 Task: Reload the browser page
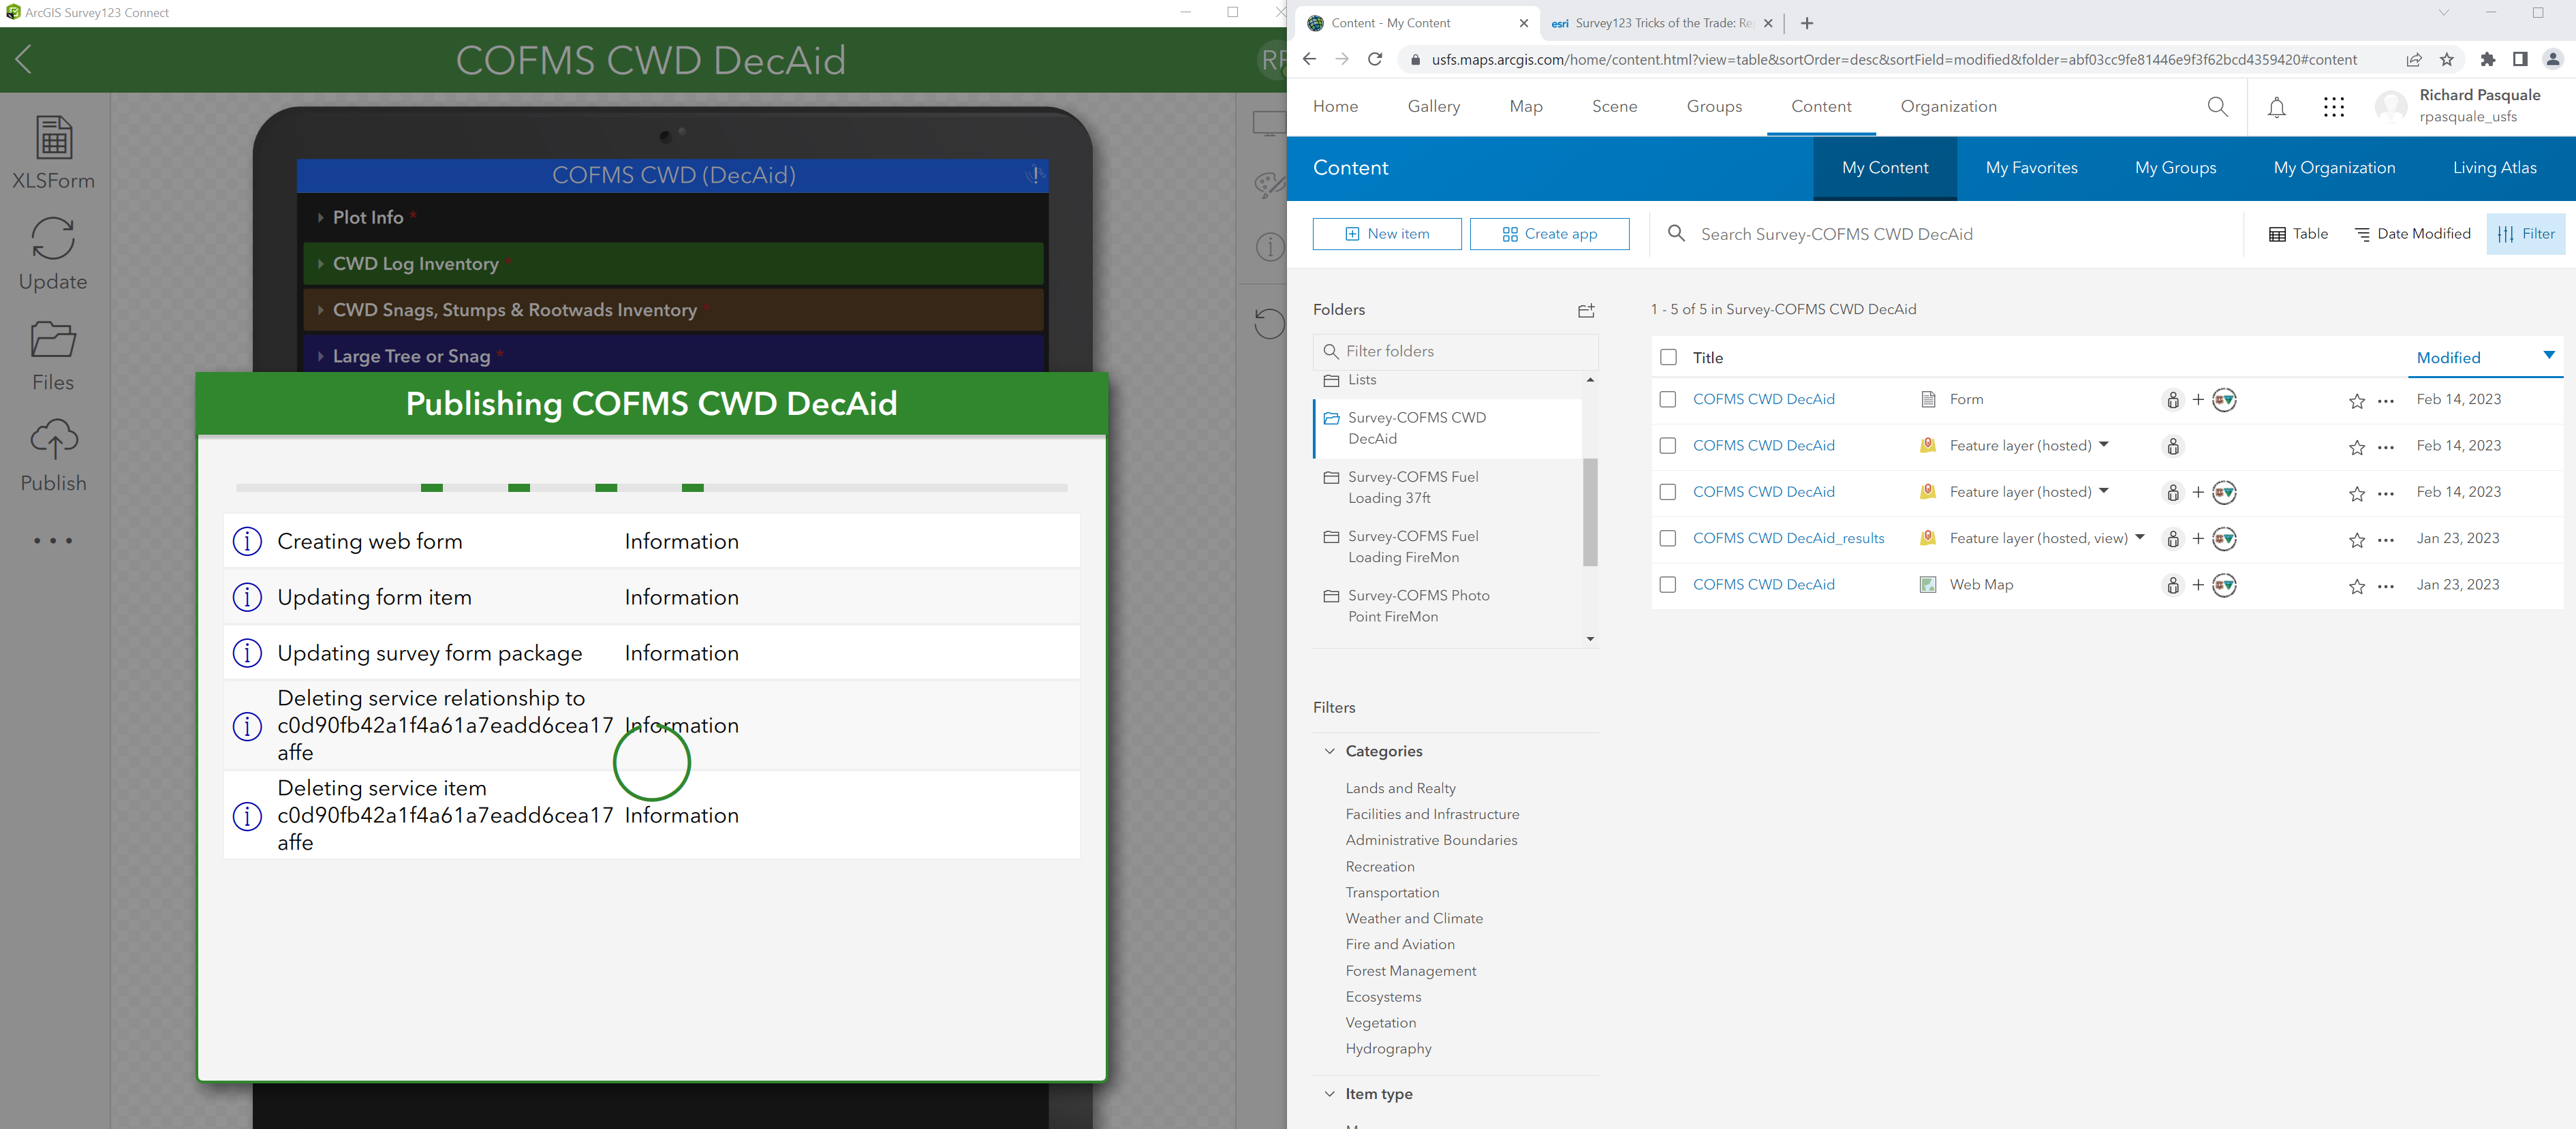[1375, 59]
